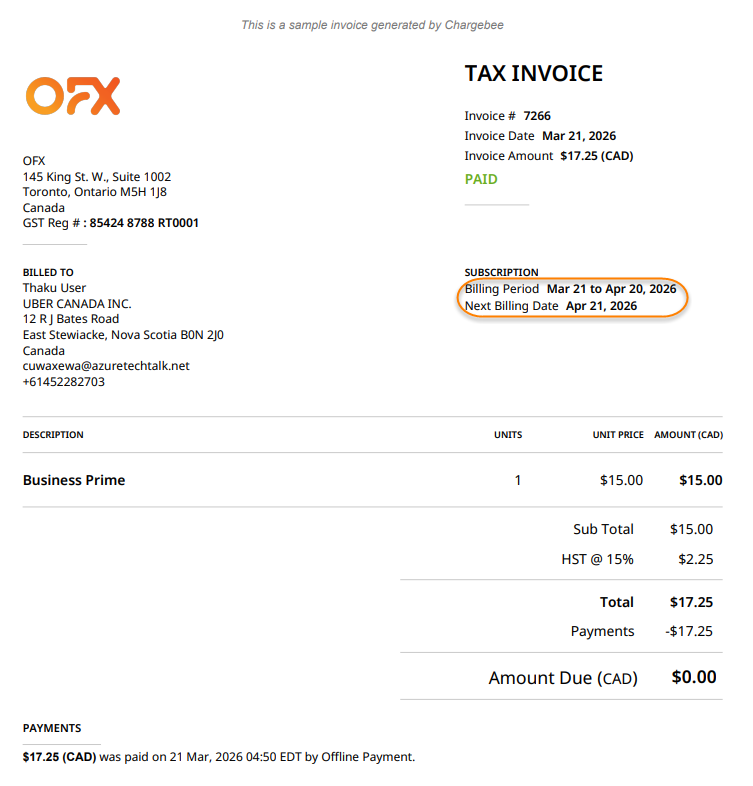Image resolution: width=753 pixels, height=786 pixels.
Task: Select the invoice number 7266
Action: [537, 116]
